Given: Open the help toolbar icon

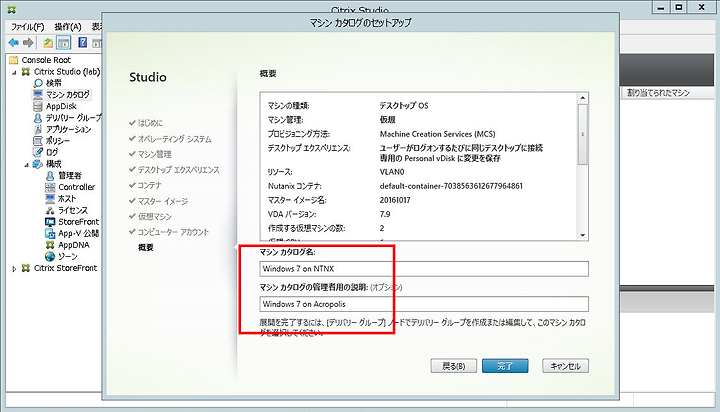Looking at the screenshot, I should click(83, 43).
